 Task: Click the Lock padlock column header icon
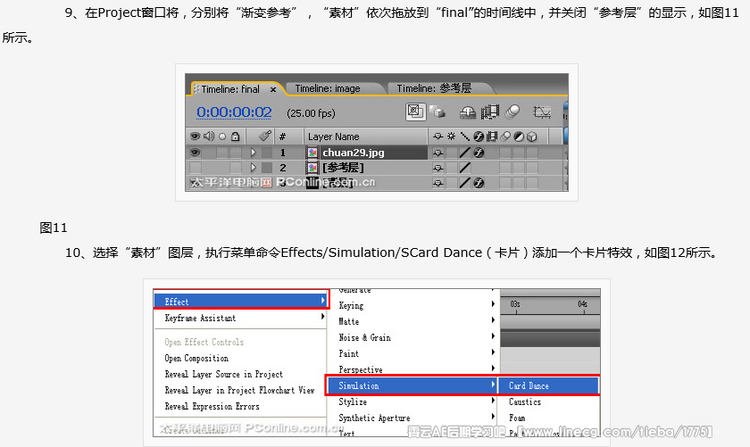pyautogui.click(x=235, y=137)
